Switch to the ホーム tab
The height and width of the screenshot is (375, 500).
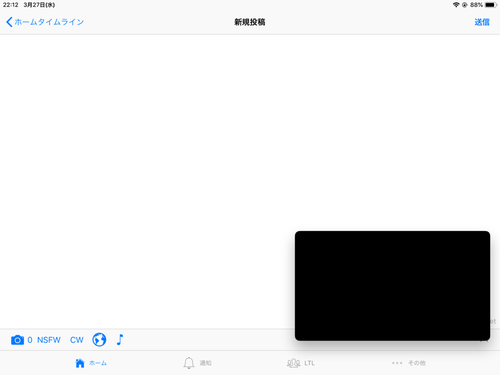tap(91, 363)
